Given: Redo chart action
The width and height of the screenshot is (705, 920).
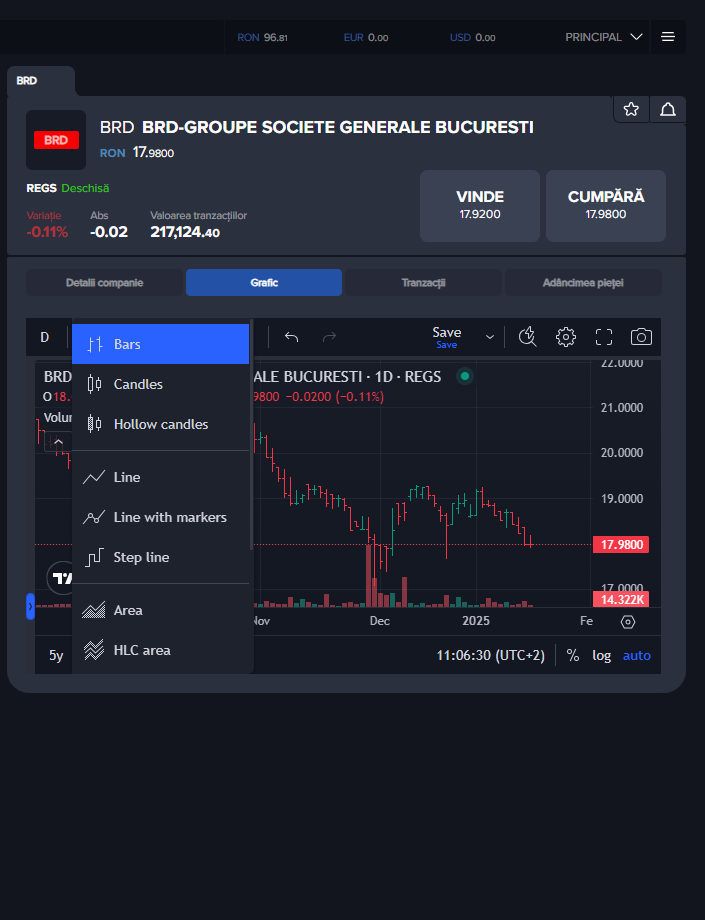Looking at the screenshot, I should pyautogui.click(x=330, y=337).
